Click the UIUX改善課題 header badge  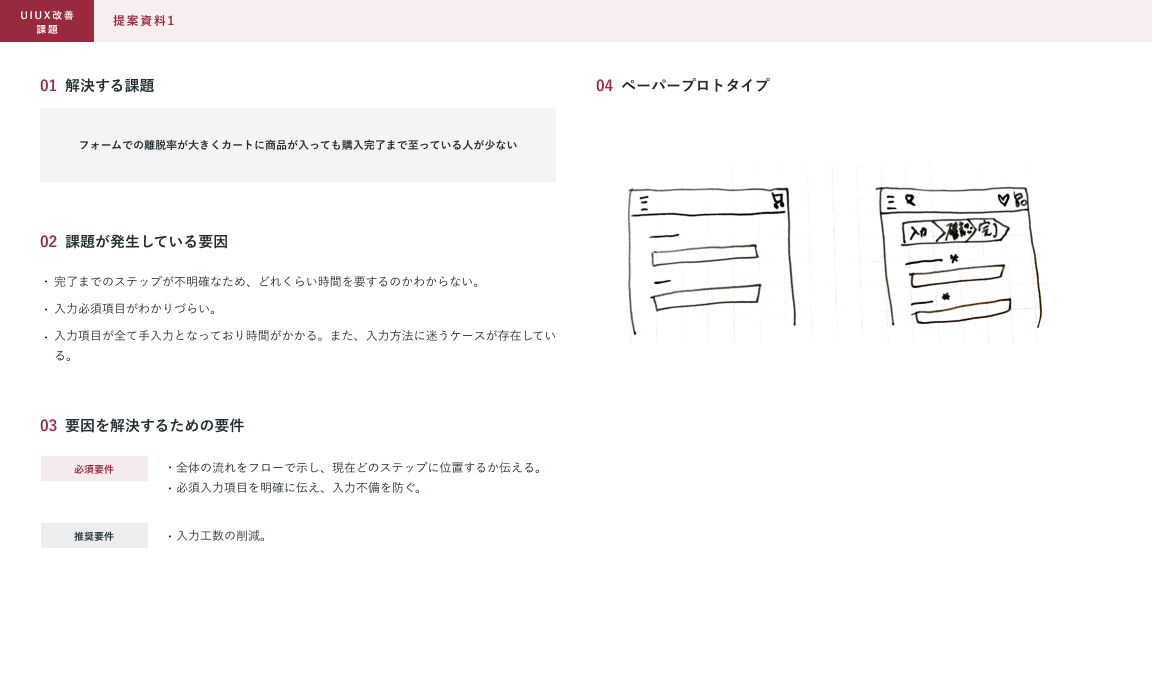47,21
